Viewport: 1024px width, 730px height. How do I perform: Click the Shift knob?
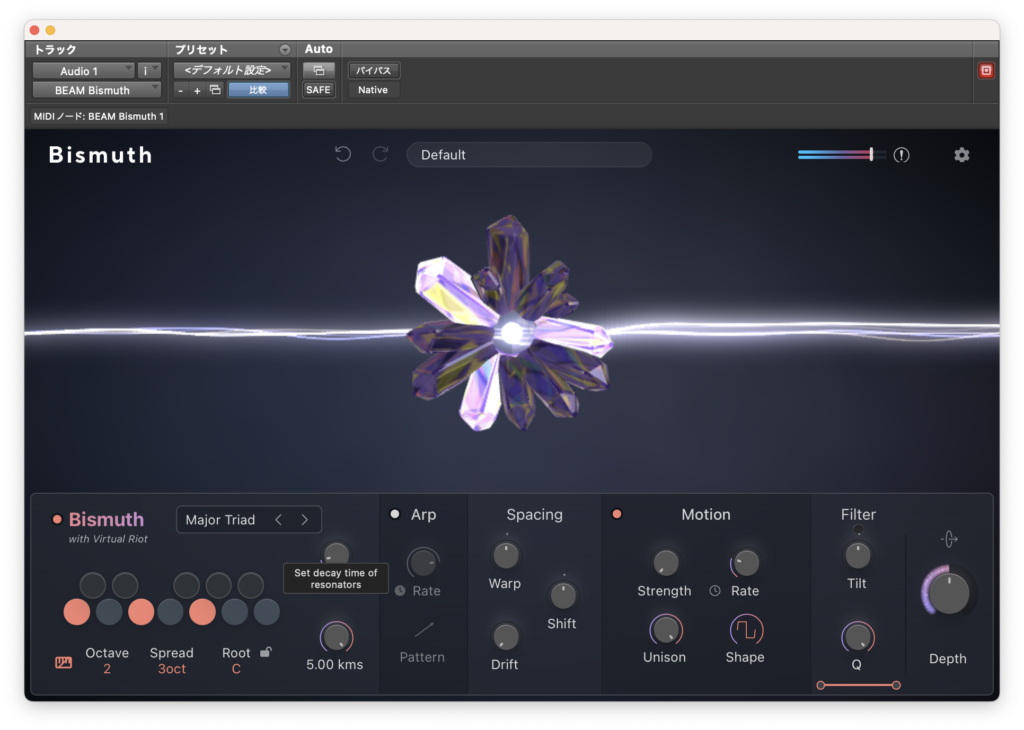(x=563, y=595)
